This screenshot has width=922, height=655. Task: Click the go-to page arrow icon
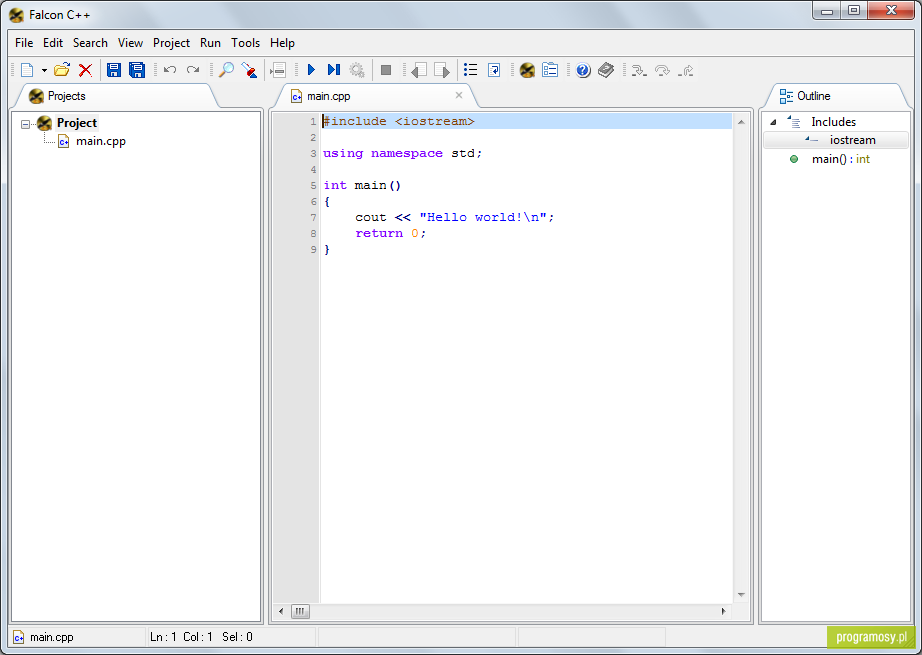(x=494, y=71)
